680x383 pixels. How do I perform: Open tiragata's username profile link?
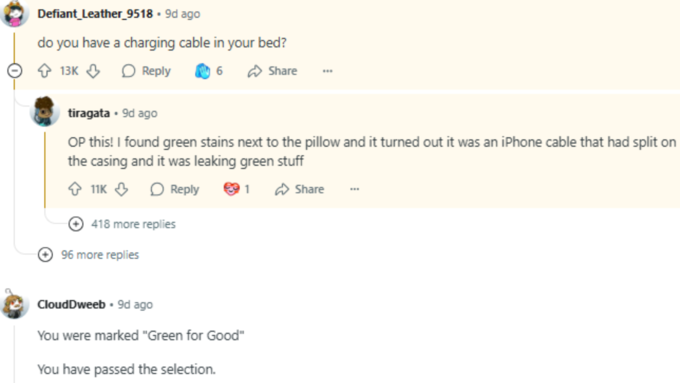(x=89, y=113)
